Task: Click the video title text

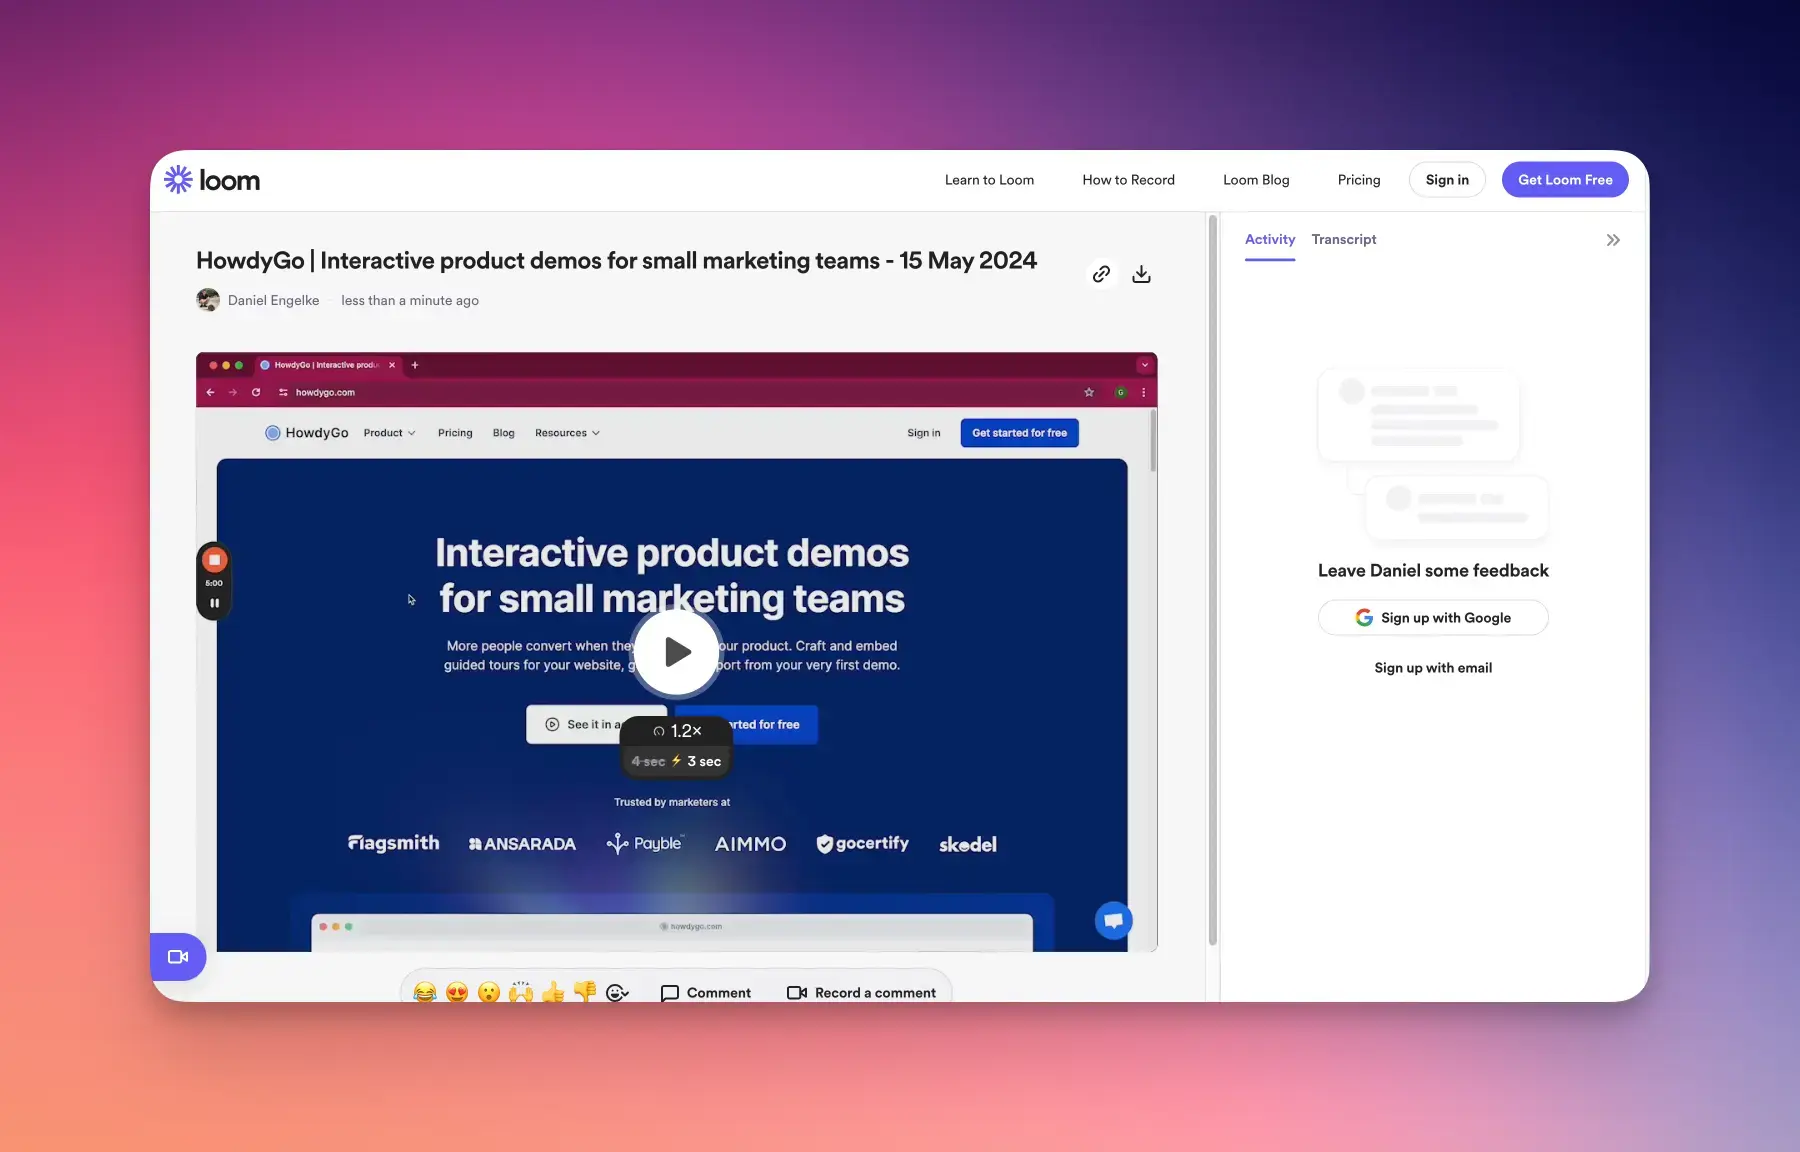Action: (x=616, y=261)
